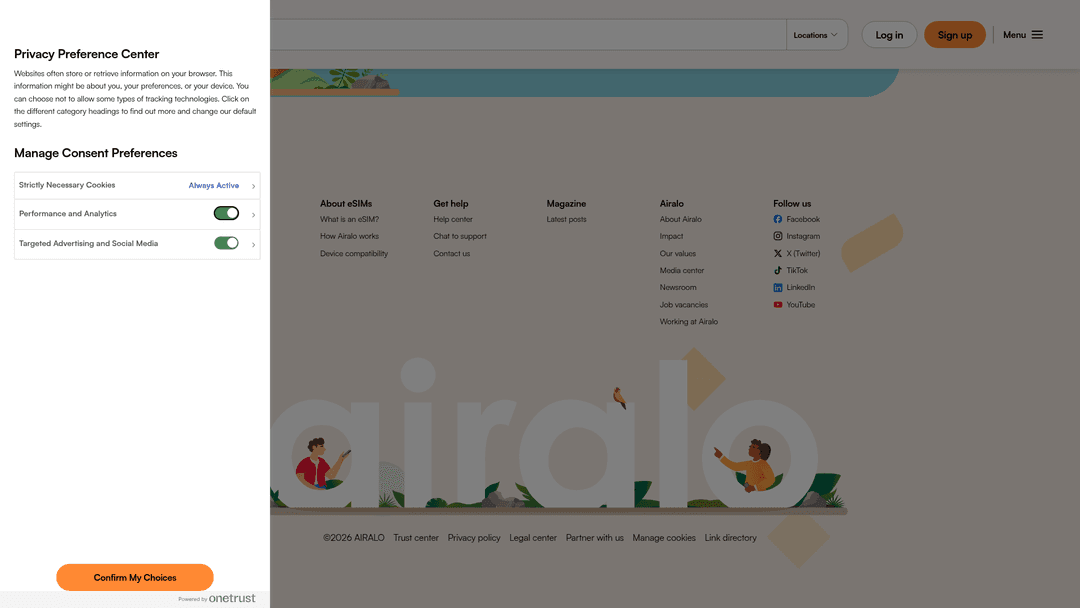This screenshot has height=608, width=1080.
Task: Expand the Targeted Advertising category details
Action: pos(253,243)
